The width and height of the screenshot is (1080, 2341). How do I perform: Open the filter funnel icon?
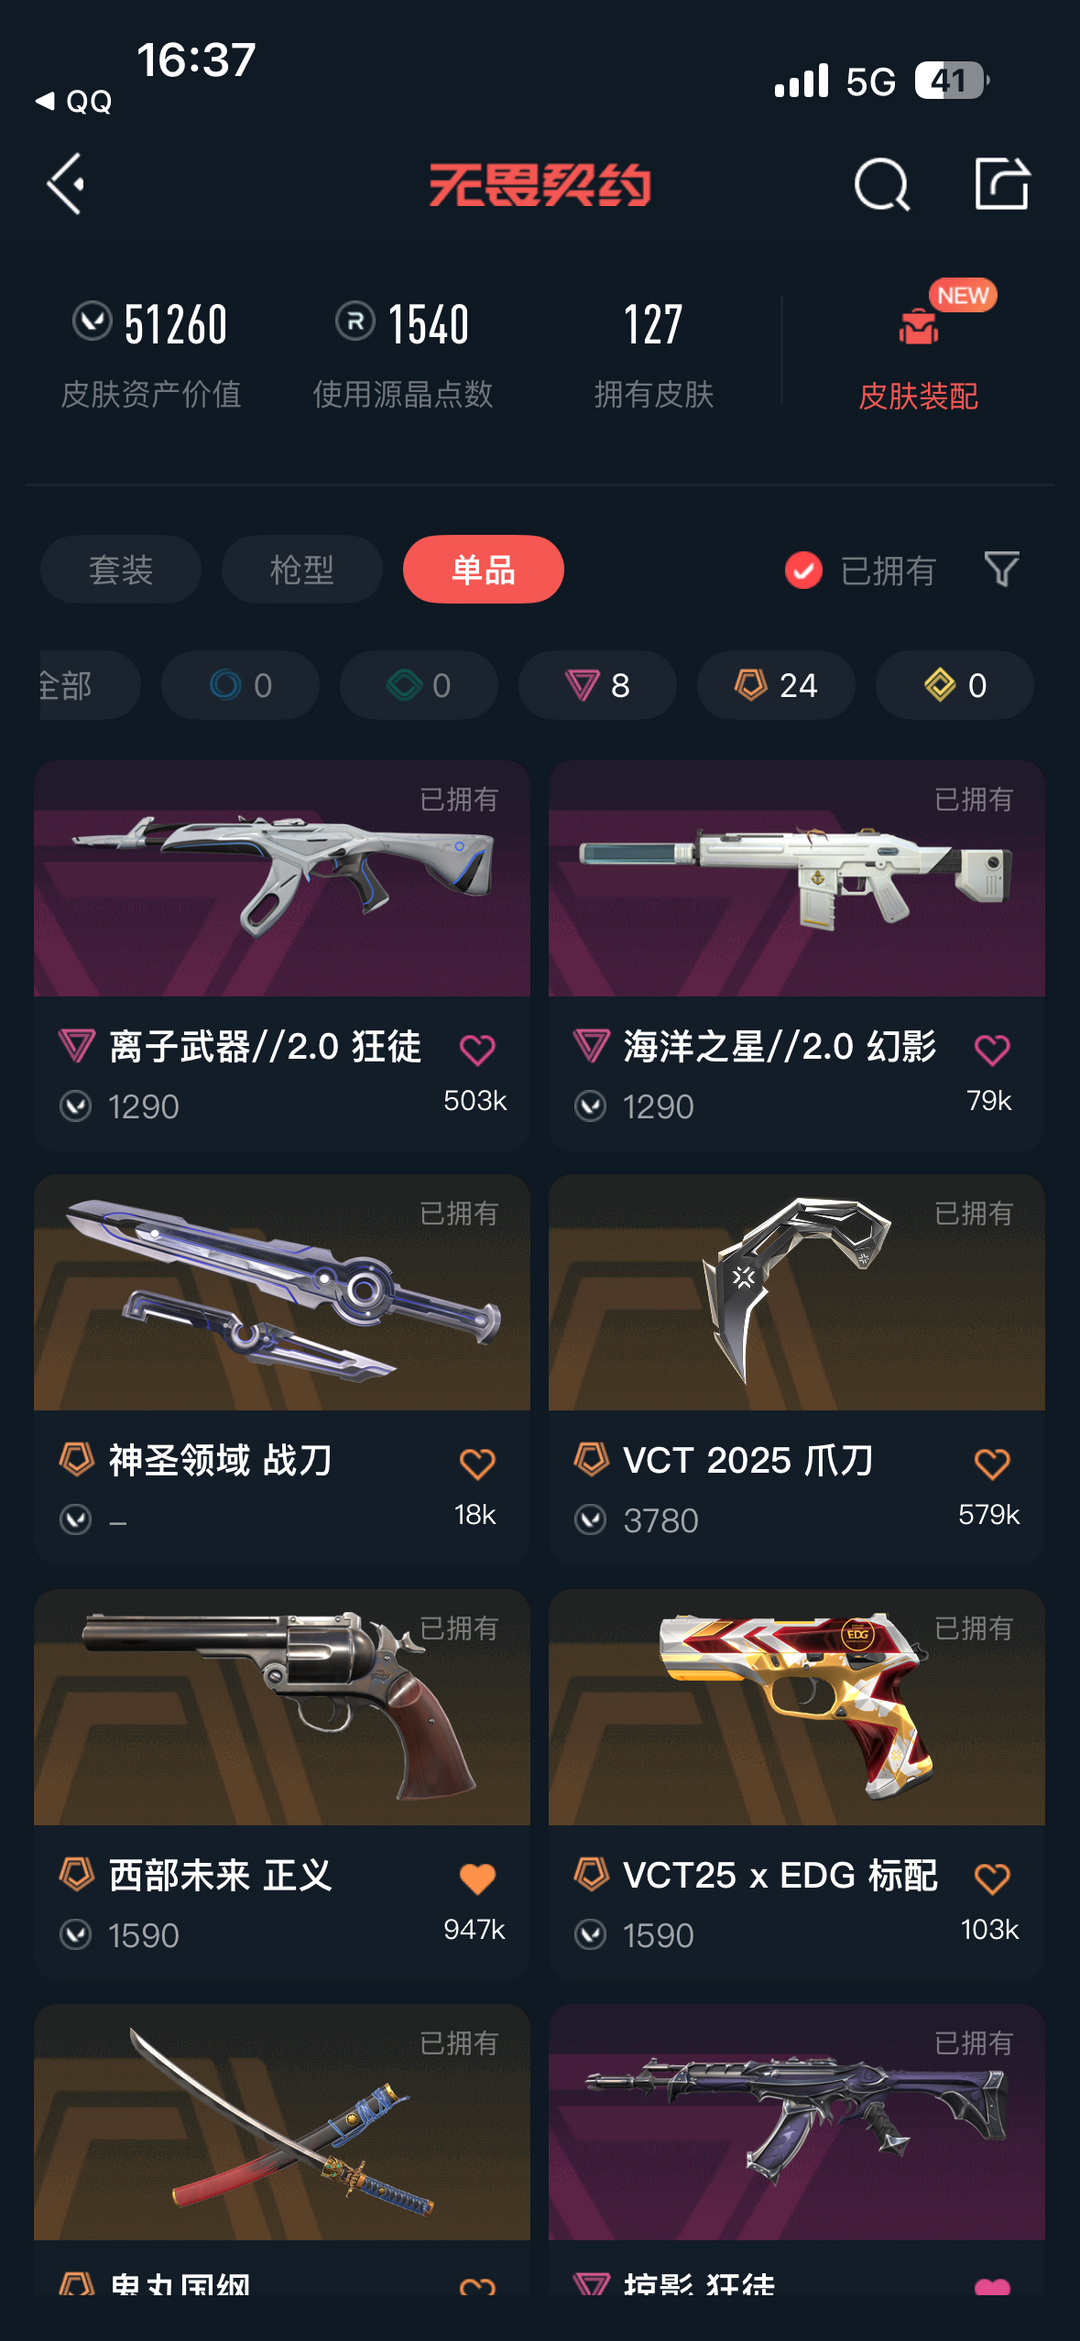pyautogui.click(x=1002, y=569)
